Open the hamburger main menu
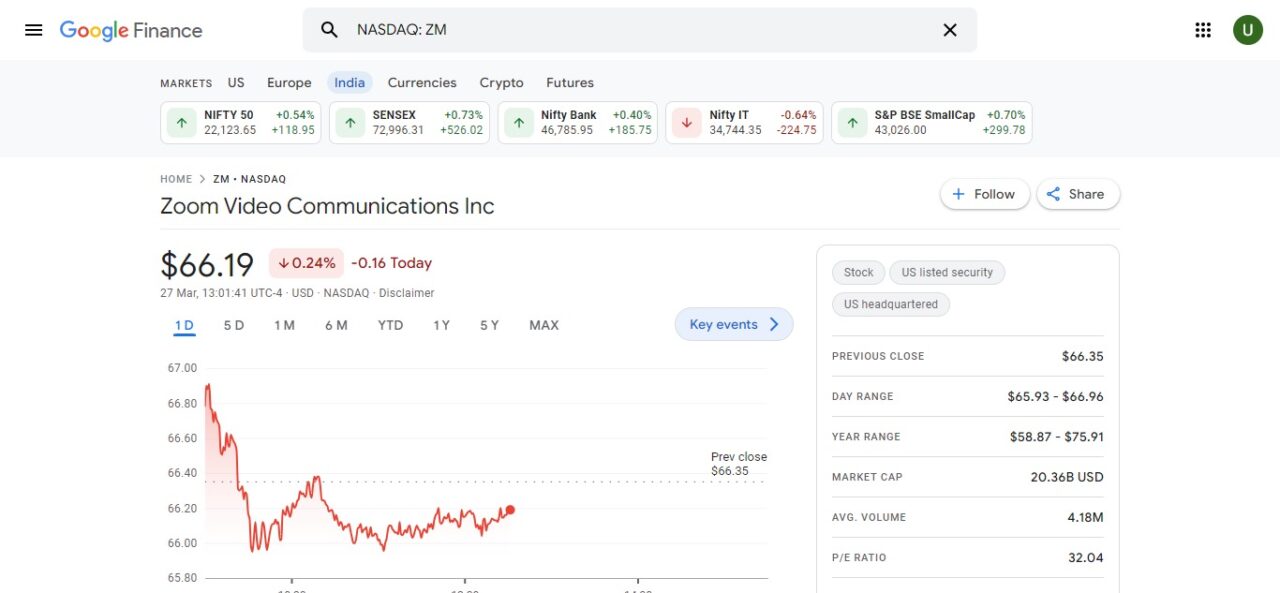1280x593 pixels. [x=34, y=30]
